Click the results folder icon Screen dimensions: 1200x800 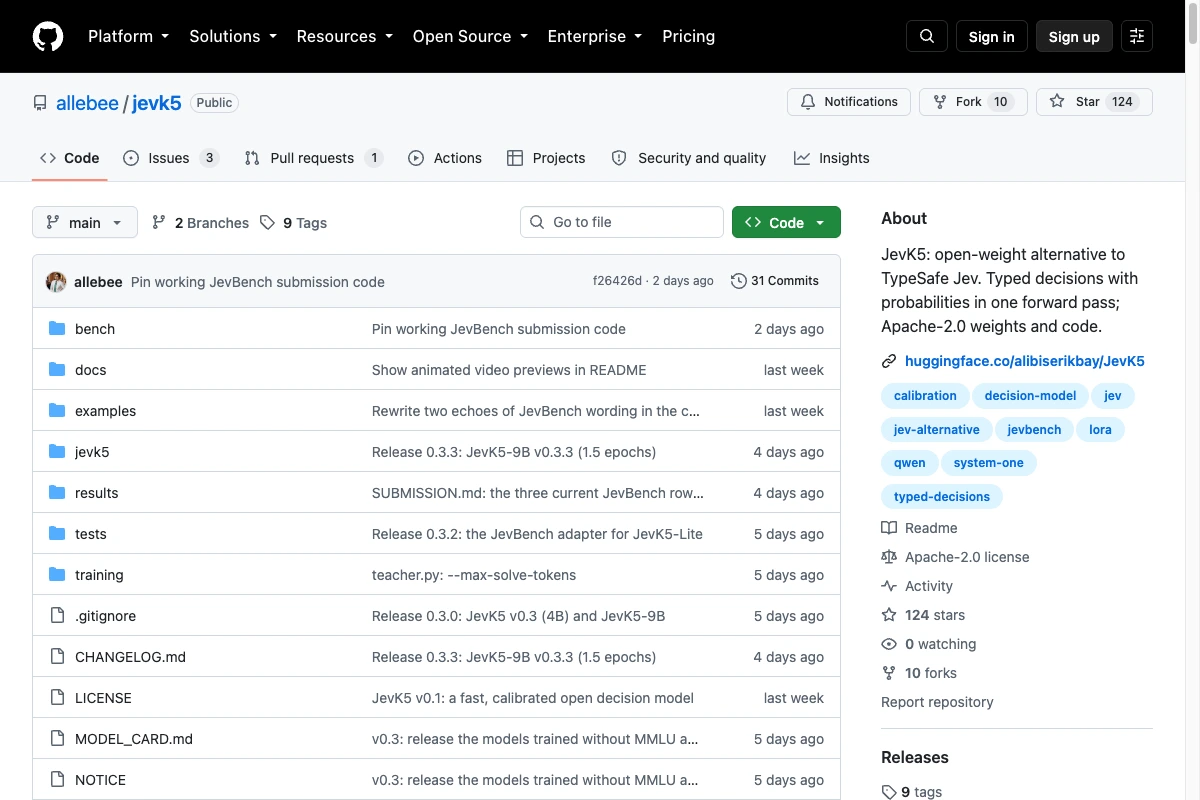point(57,493)
